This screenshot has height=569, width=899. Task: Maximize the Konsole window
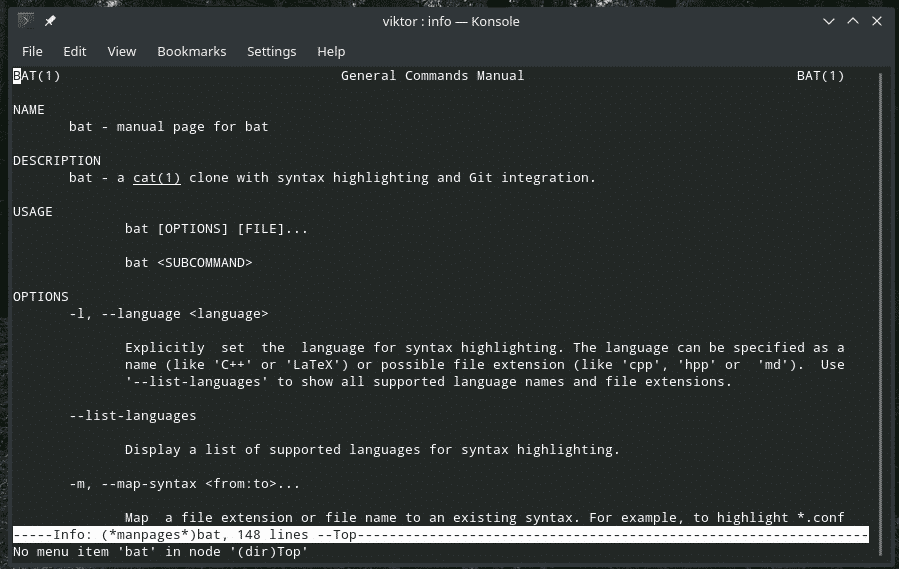coord(853,21)
